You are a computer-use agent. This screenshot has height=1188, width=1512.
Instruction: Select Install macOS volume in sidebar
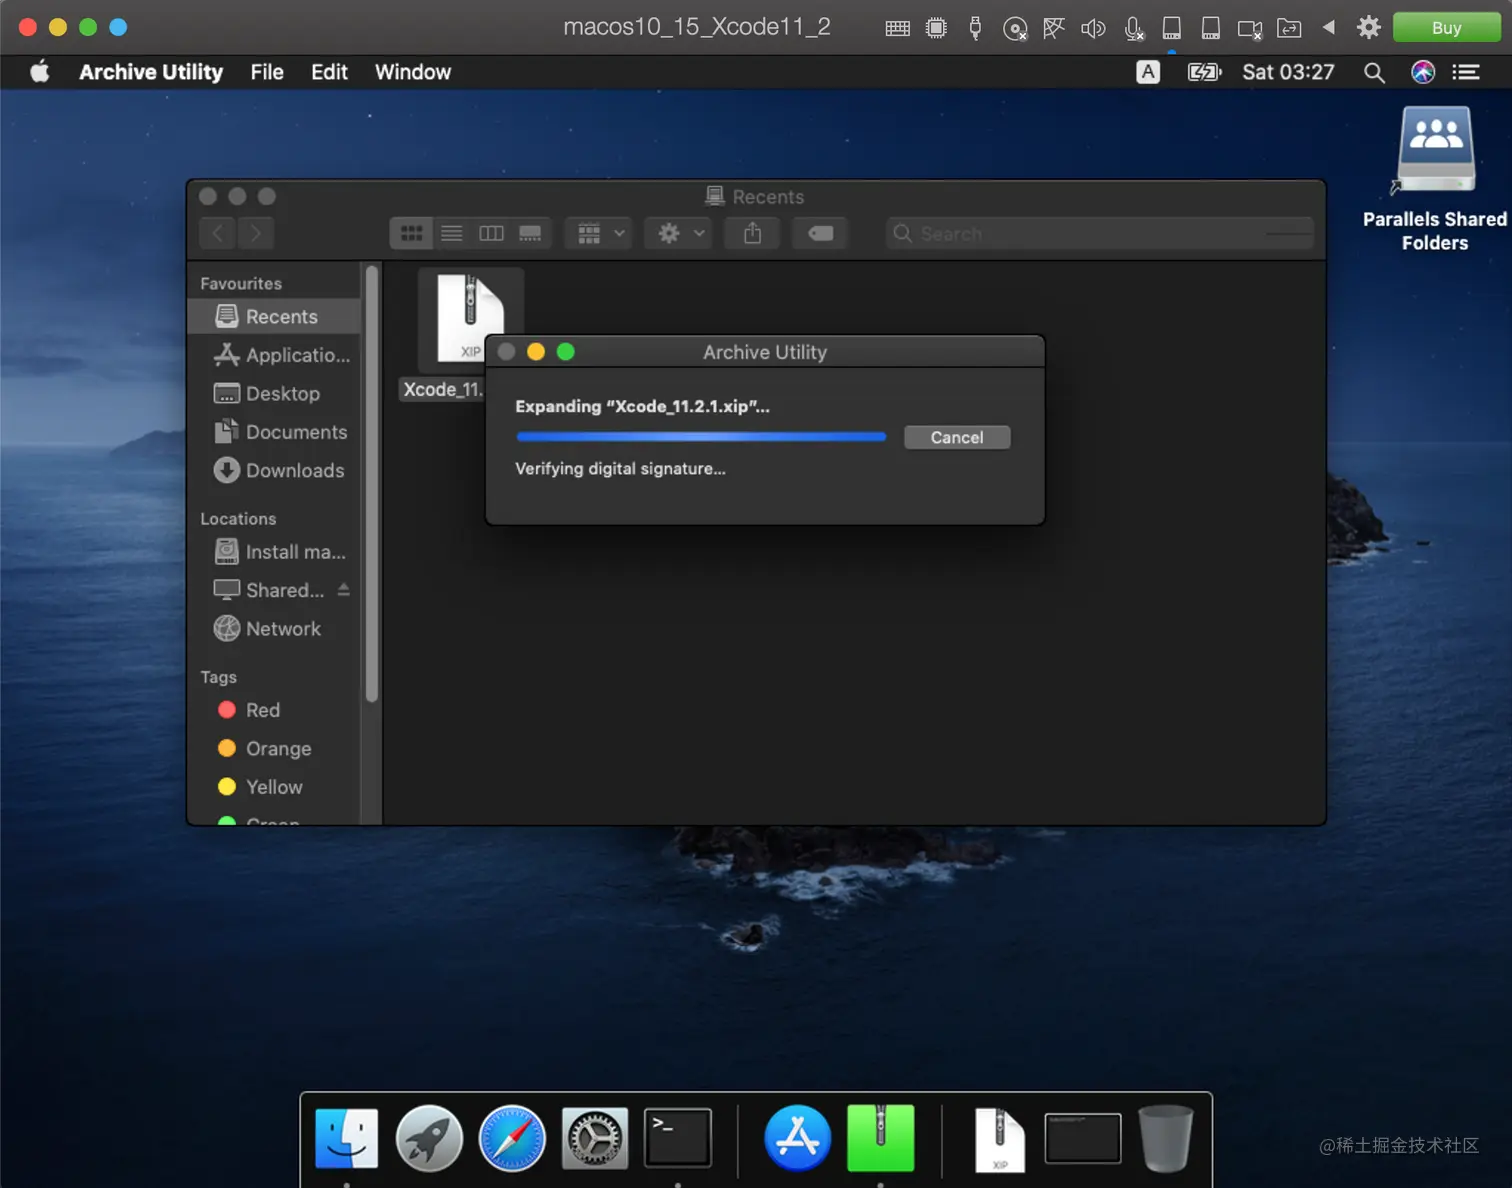tap(274, 552)
